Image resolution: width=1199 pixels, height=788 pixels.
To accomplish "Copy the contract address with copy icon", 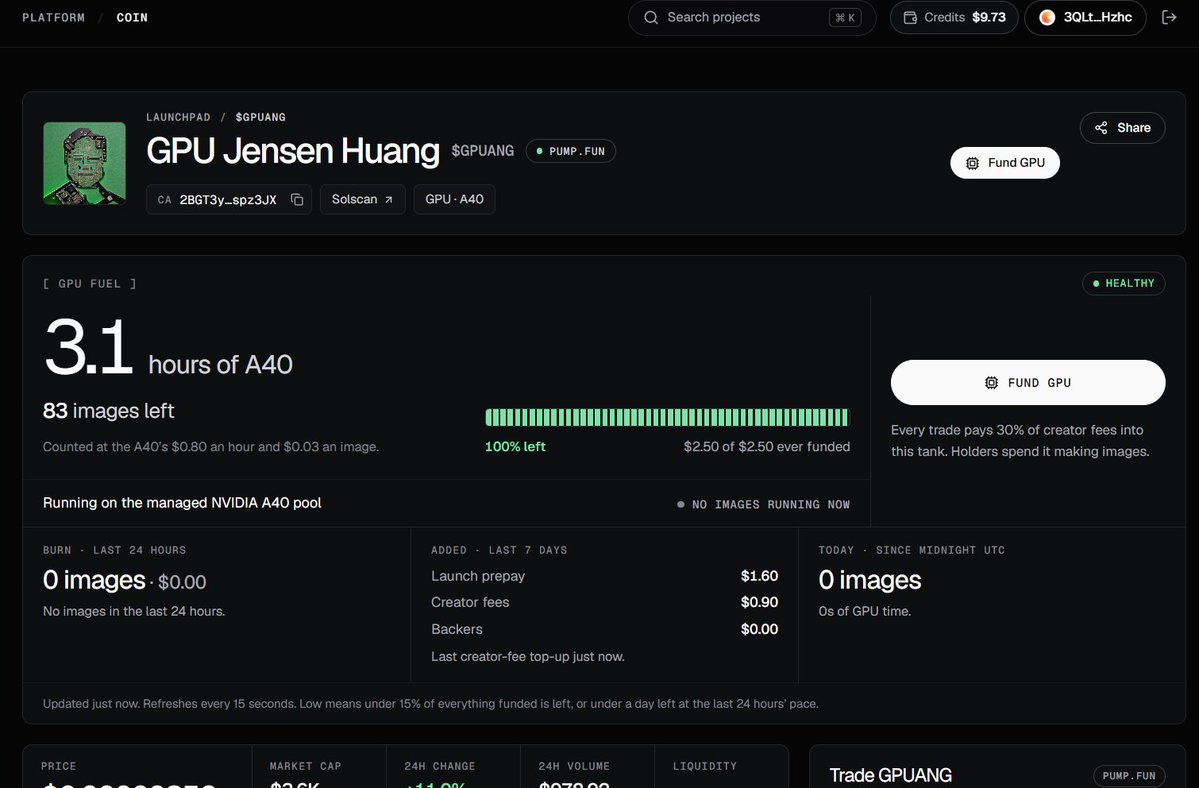I will 297,199.
